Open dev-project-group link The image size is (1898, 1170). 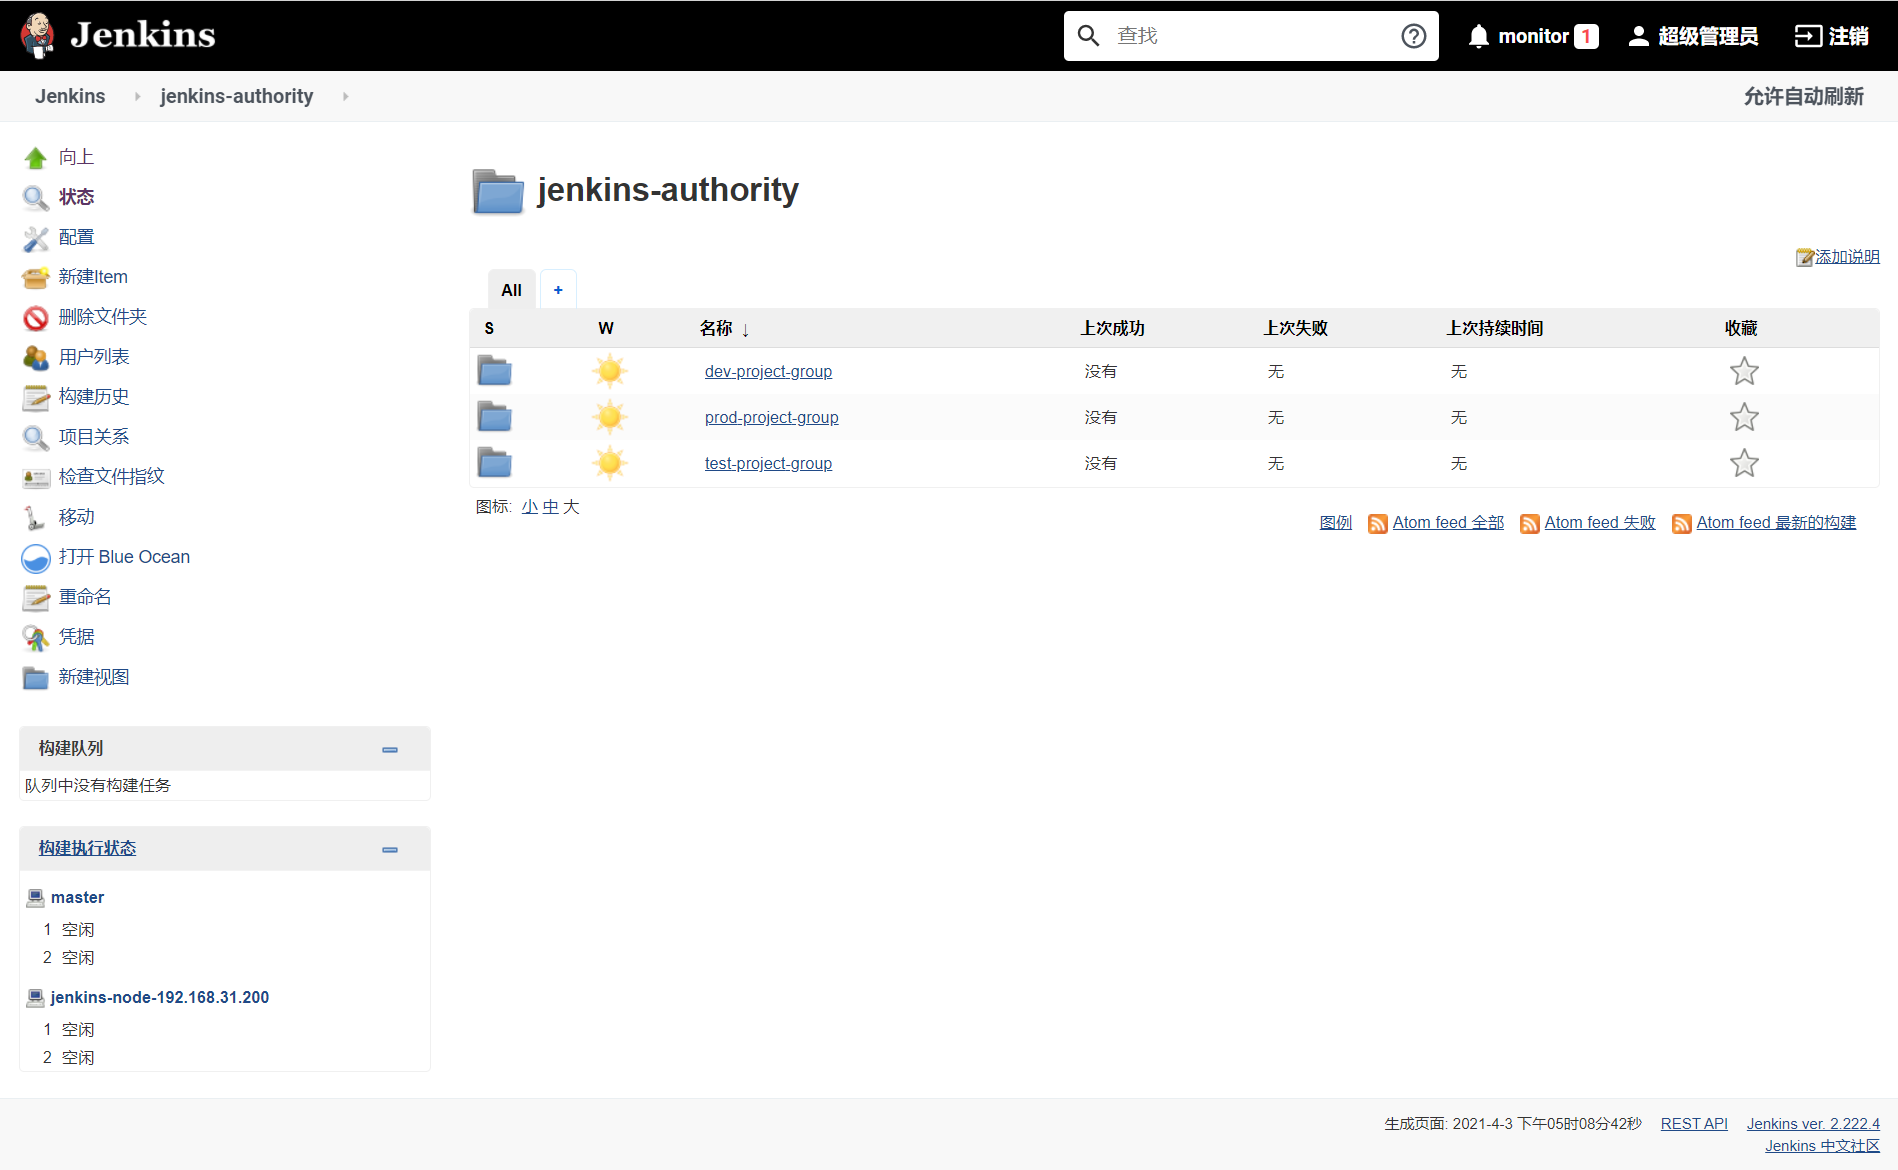768,371
